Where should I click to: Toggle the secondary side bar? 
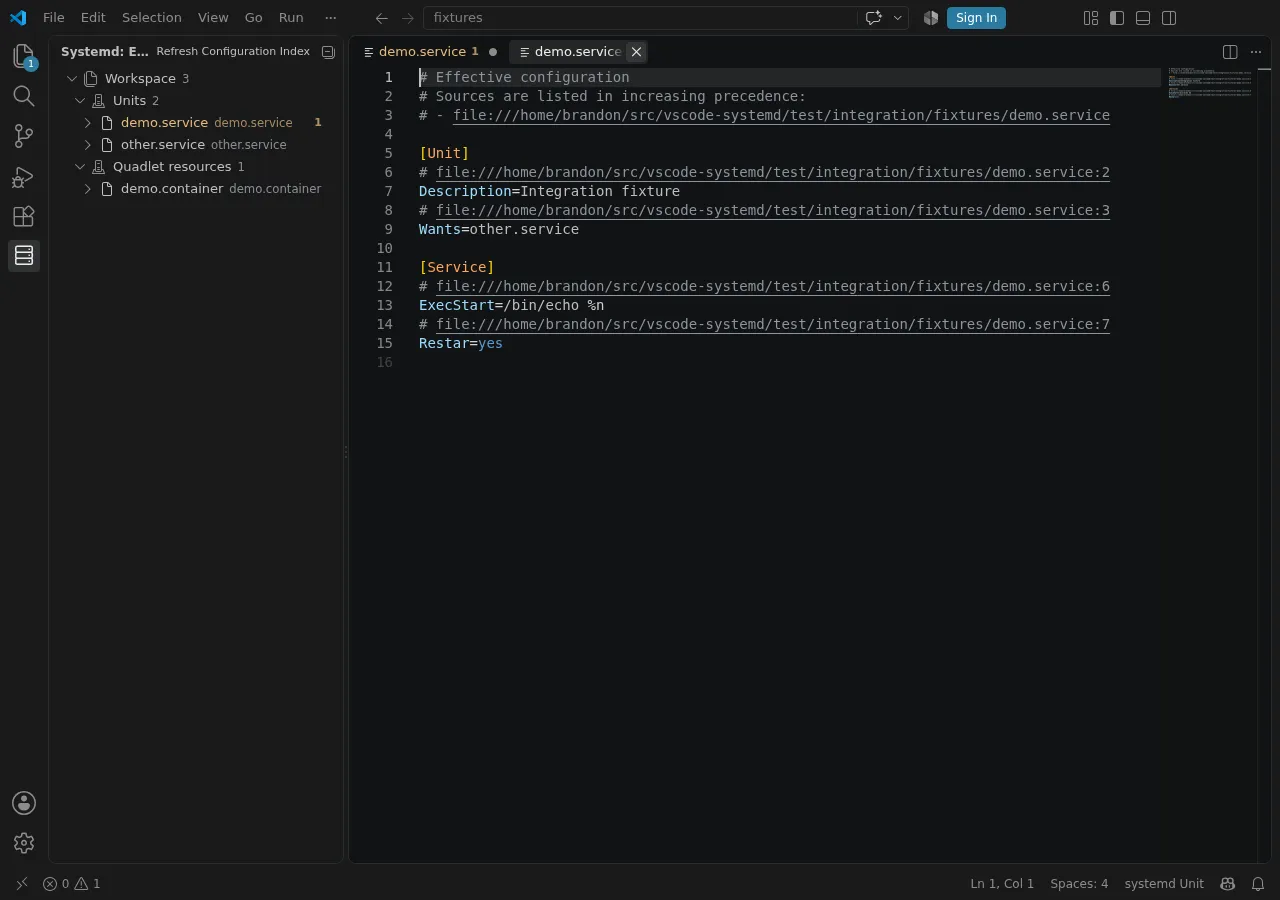(1169, 18)
